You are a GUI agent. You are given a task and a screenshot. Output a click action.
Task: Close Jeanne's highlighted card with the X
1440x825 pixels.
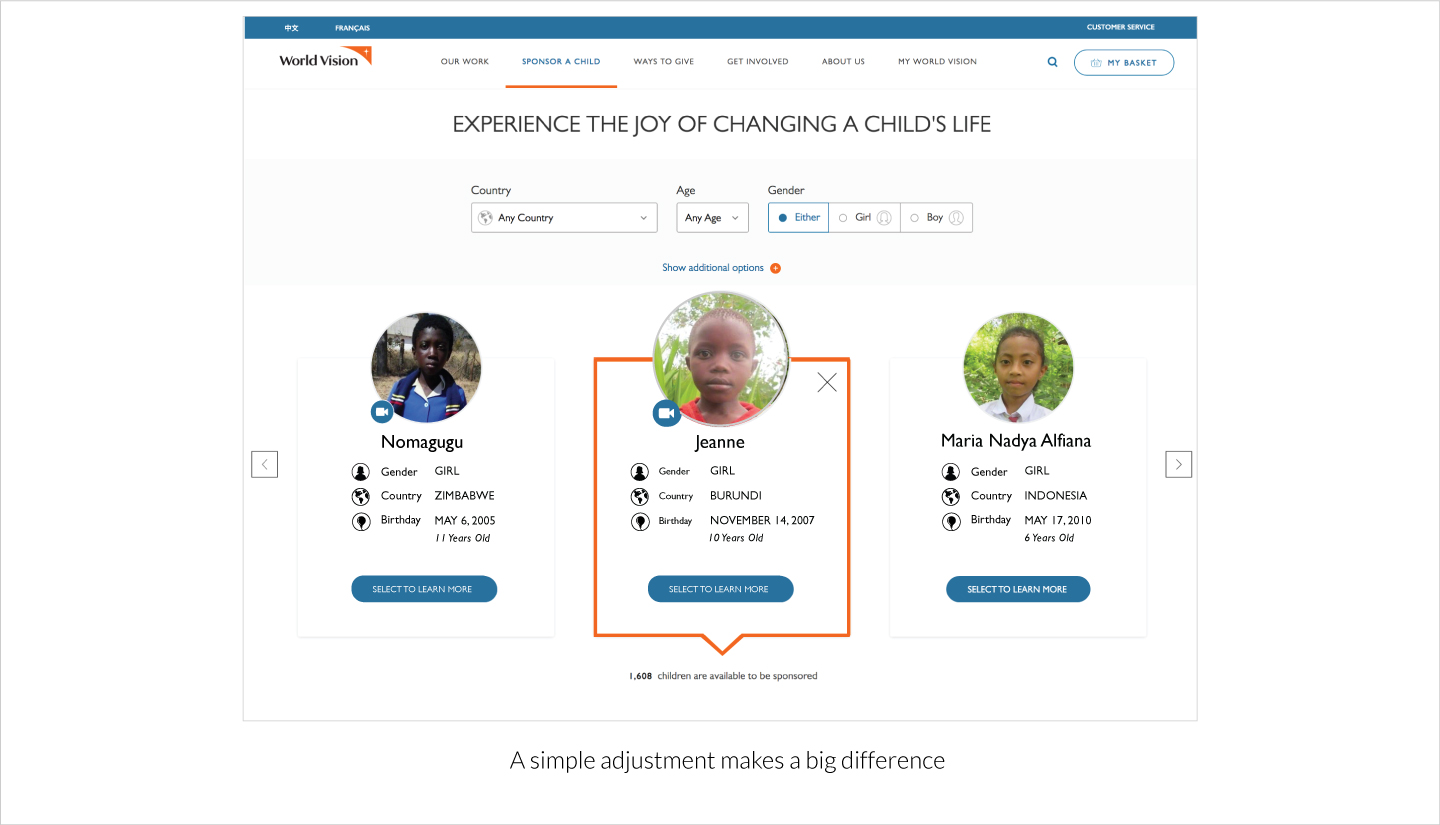click(x=827, y=382)
